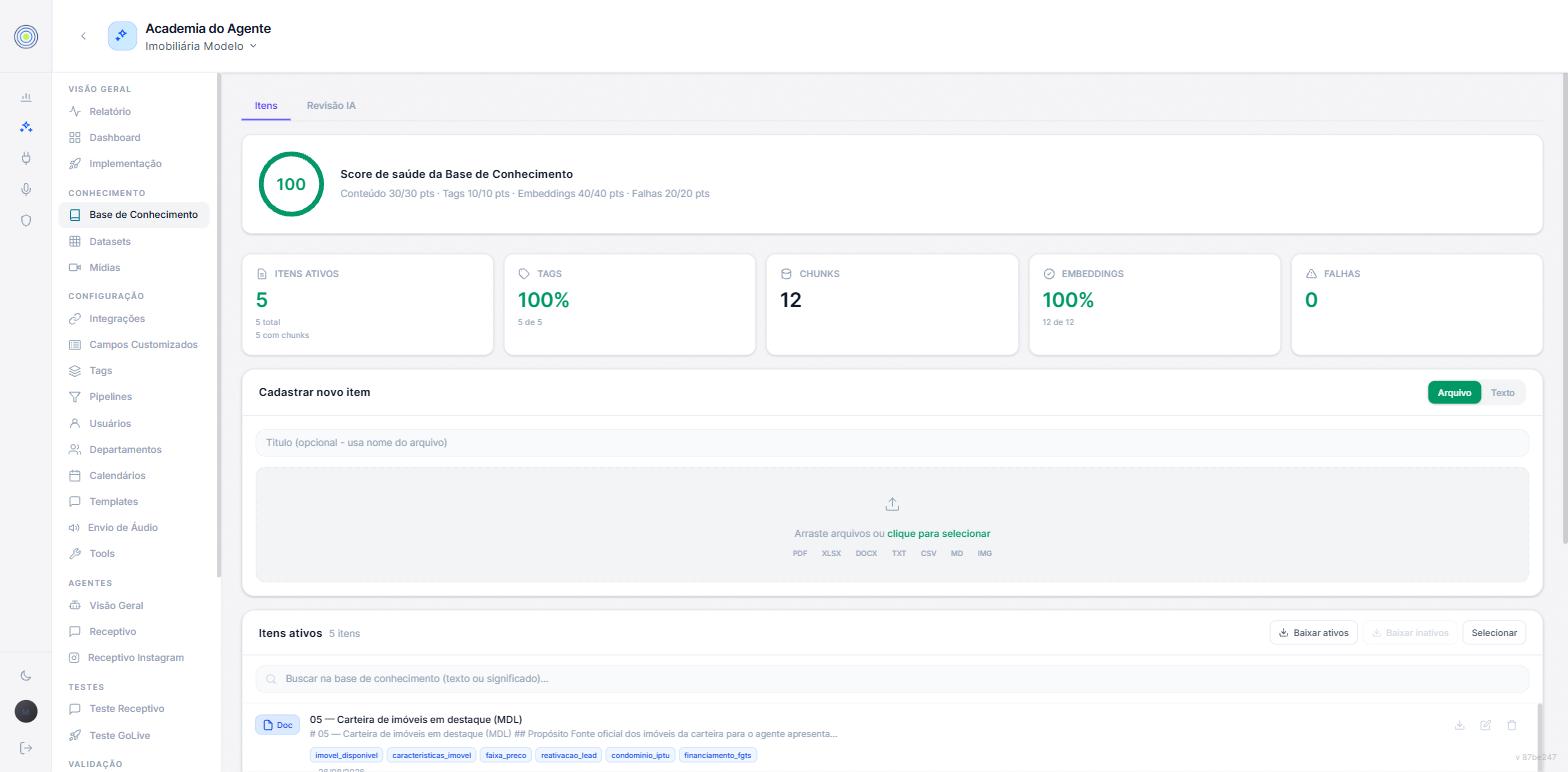Click the financiamento_fgts tag
The width and height of the screenshot is (1568, 772).
pos(718,755)
